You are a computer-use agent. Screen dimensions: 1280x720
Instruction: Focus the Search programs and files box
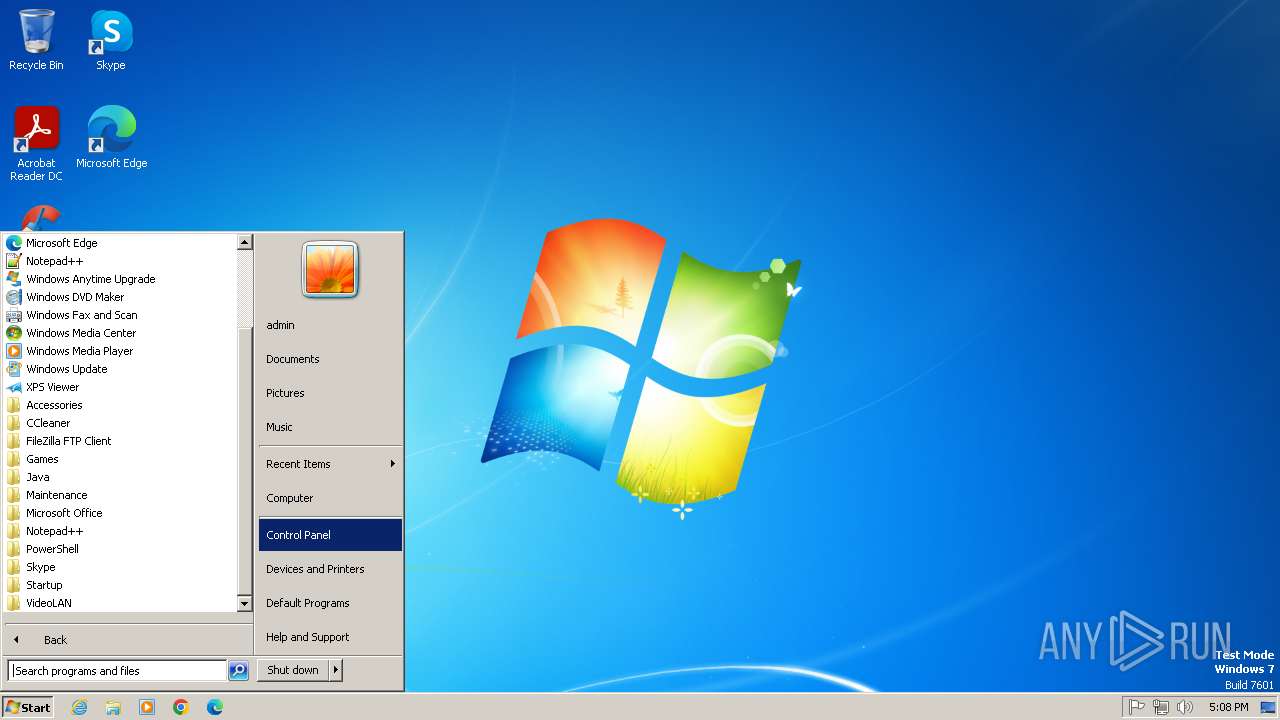tap(117, 671)
